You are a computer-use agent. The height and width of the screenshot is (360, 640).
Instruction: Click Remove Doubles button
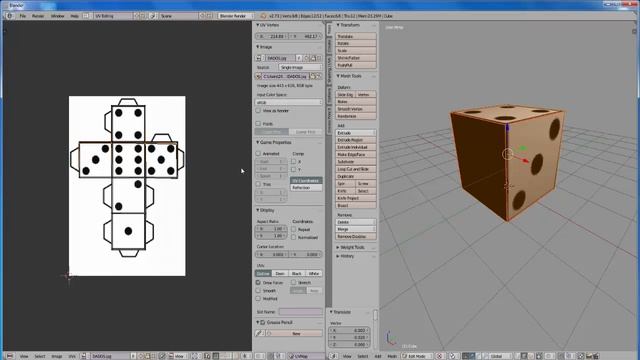pos(356,236)
